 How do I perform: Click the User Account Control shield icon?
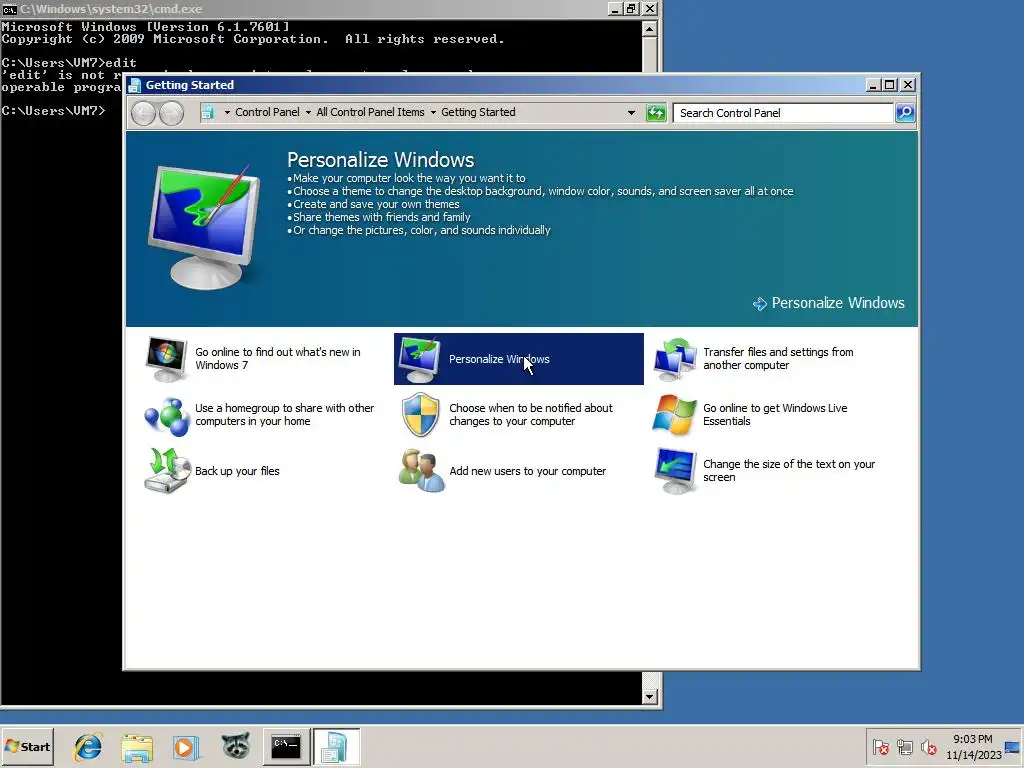tap(421, 415)
